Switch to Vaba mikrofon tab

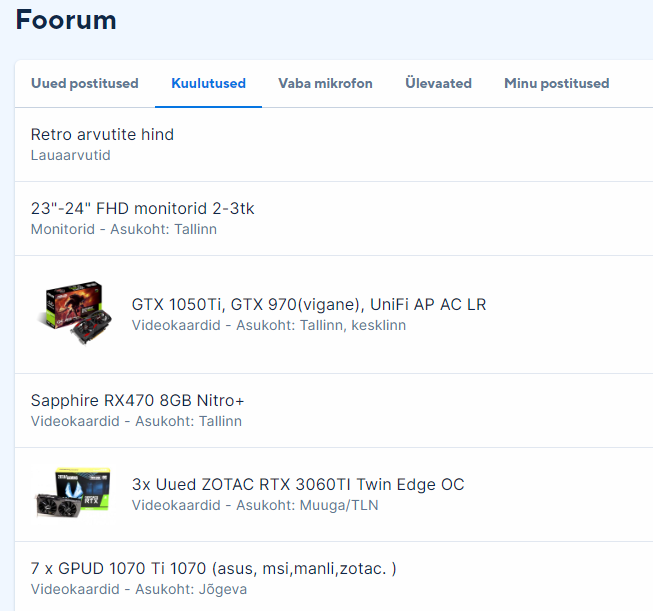(x=325, y=83)
